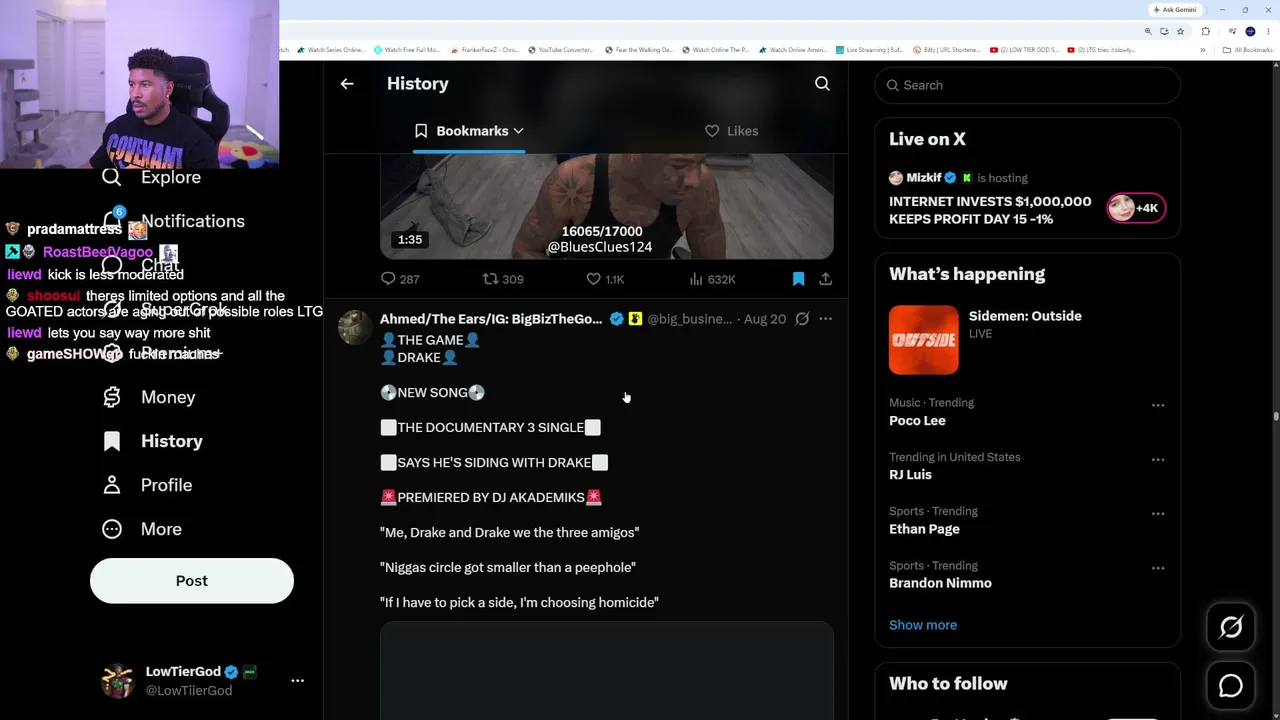Open LowTierGod account menu dots
Viewport: 1280px width, 720px height.
click(x=297, y=680)
